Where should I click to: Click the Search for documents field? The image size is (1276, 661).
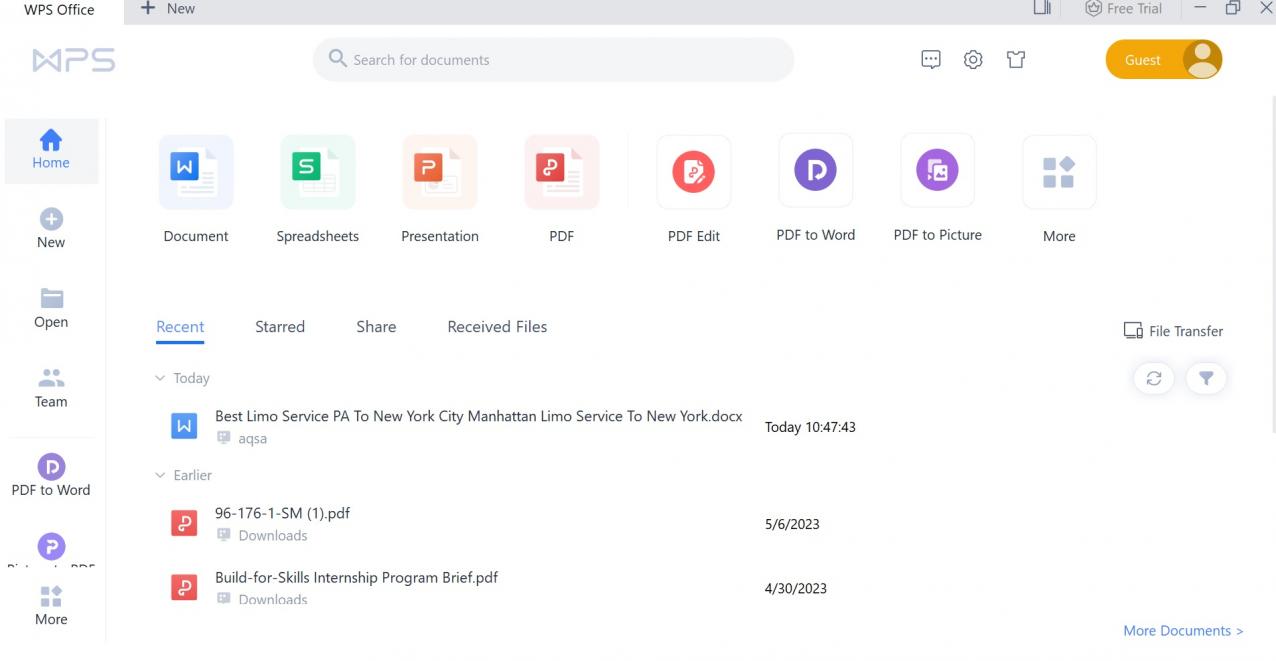[x=554, y=59]
